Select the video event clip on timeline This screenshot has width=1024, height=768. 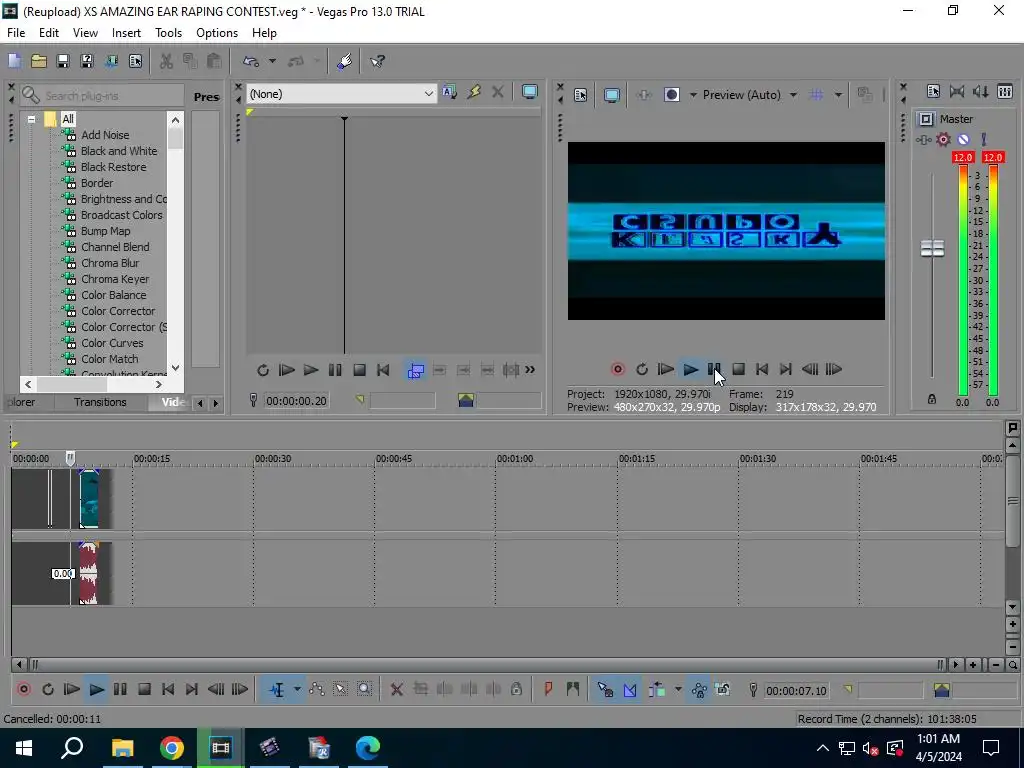(x=89, y=498)
